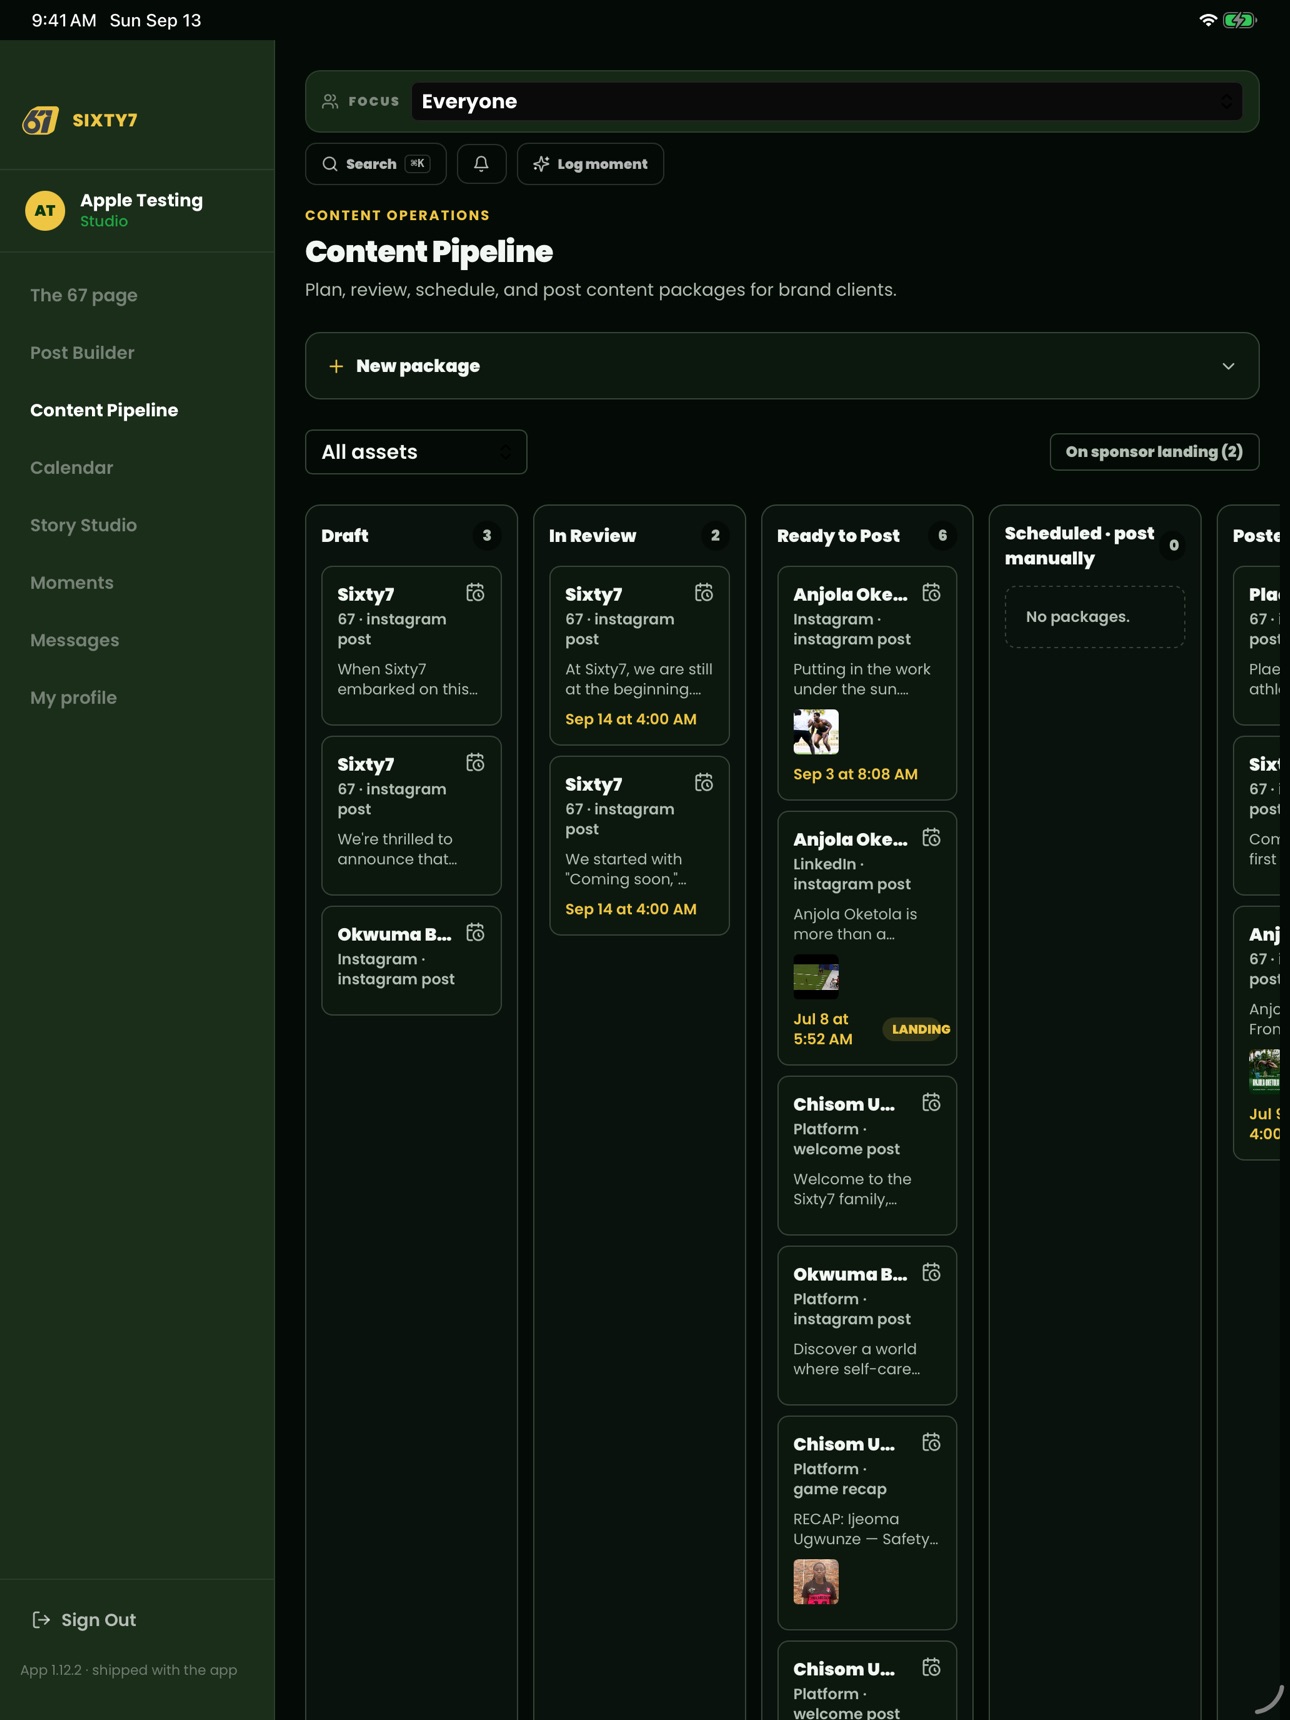Click schedule icon on Anjola LinkedIn card
This screenshot has height=1720, width=1290.
coord(931,838)
